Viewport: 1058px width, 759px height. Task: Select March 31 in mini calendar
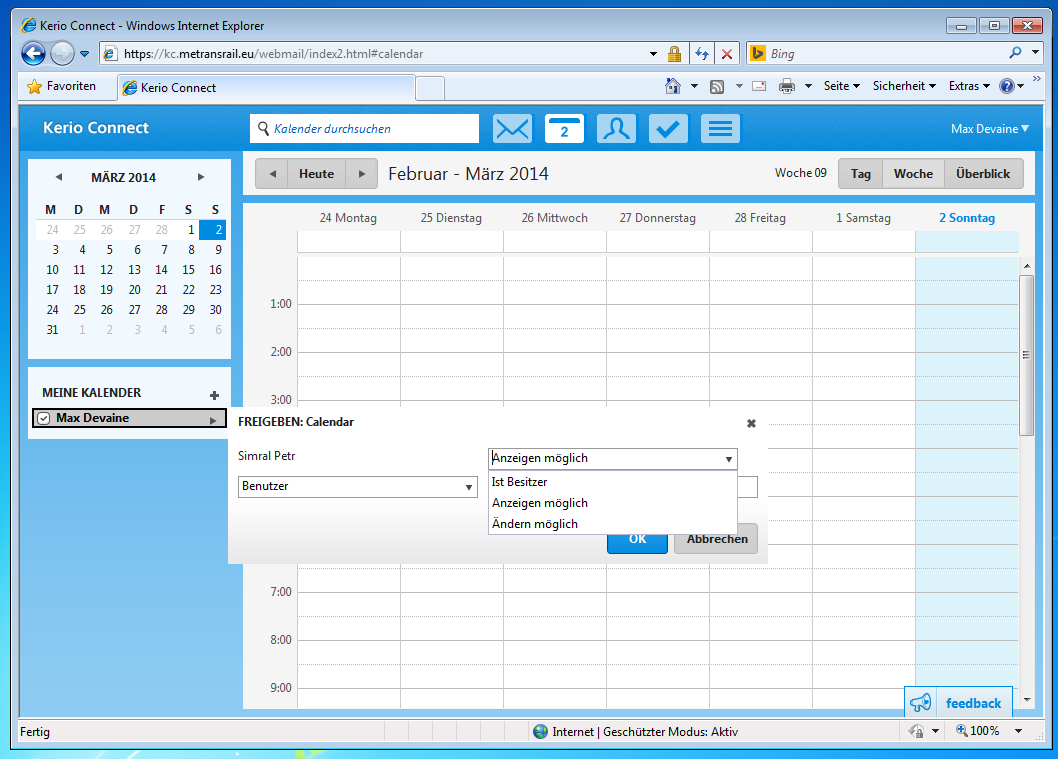click(52, 330)
